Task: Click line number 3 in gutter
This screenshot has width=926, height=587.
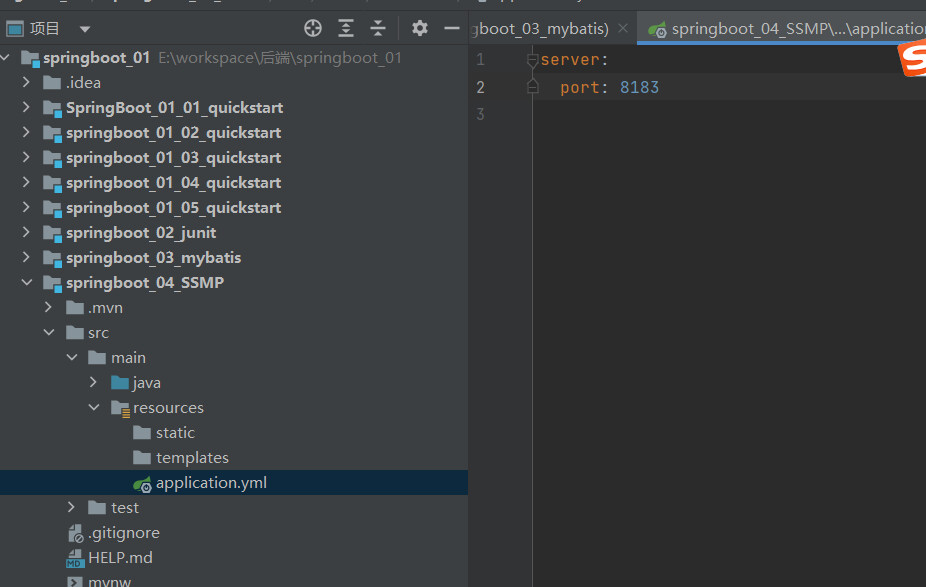Action: pos(480,114)
